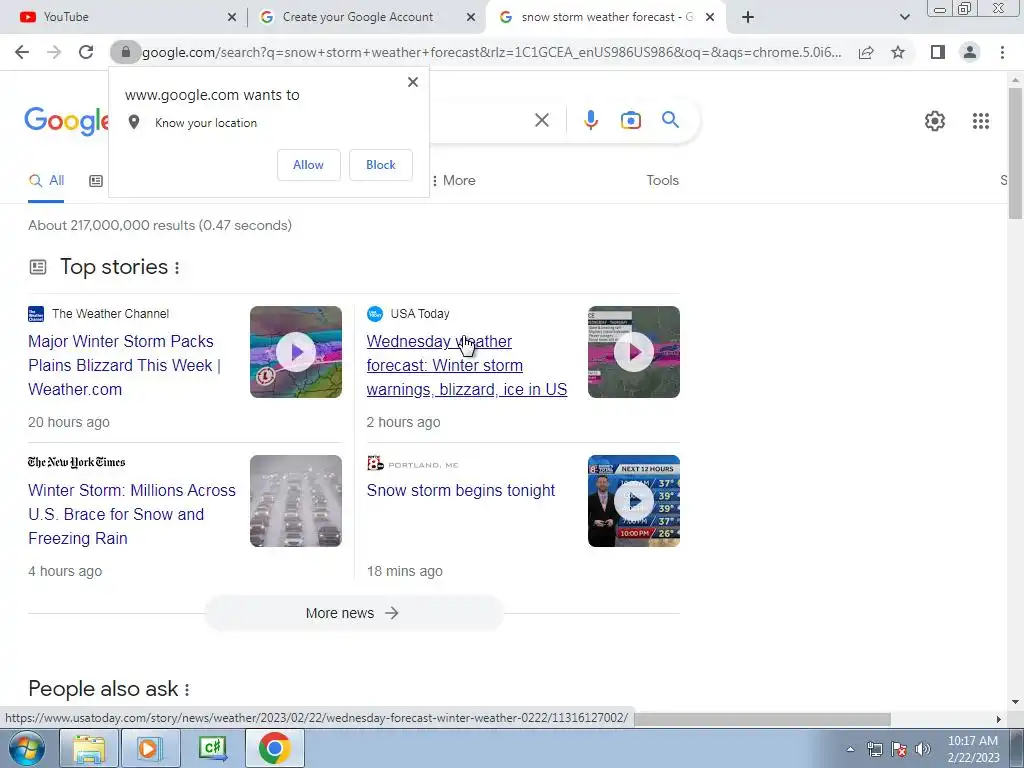Click the More news button
The height and width of the screenshot is (768, 1024).
click(x=353, y=613)
